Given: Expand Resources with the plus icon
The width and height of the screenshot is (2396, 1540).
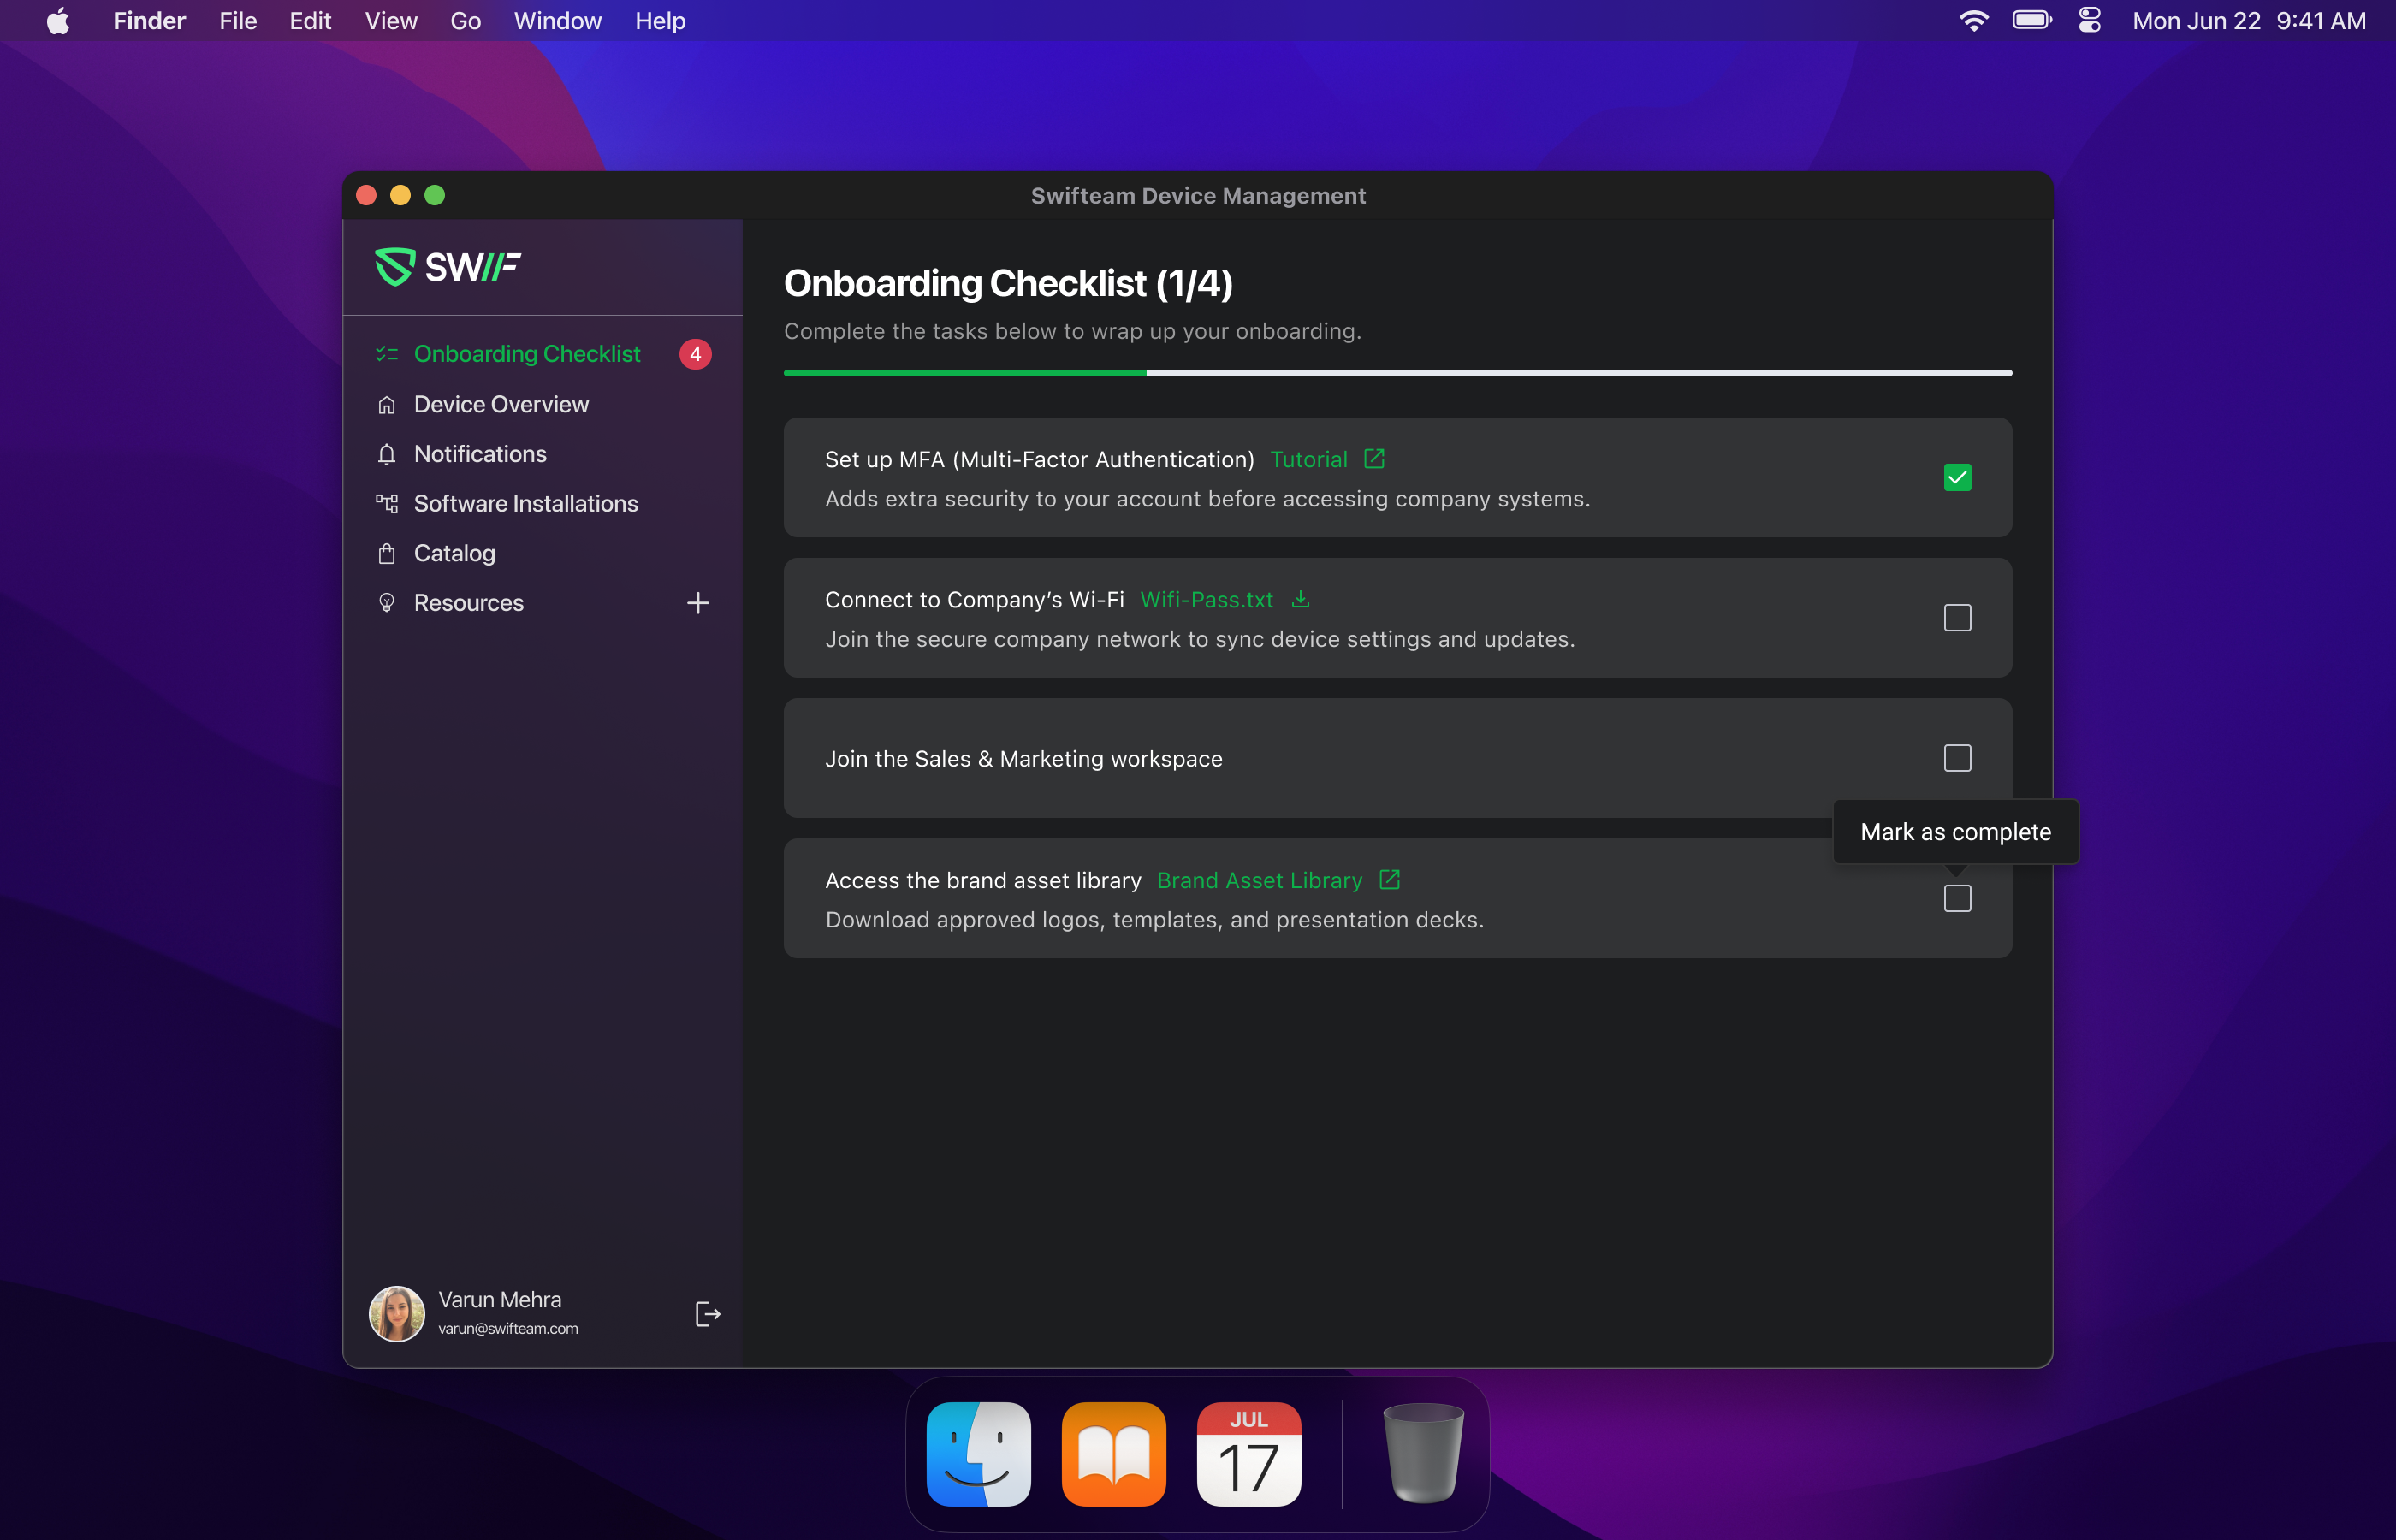Looking at the screenshot, I should click(x=698, y=603).
